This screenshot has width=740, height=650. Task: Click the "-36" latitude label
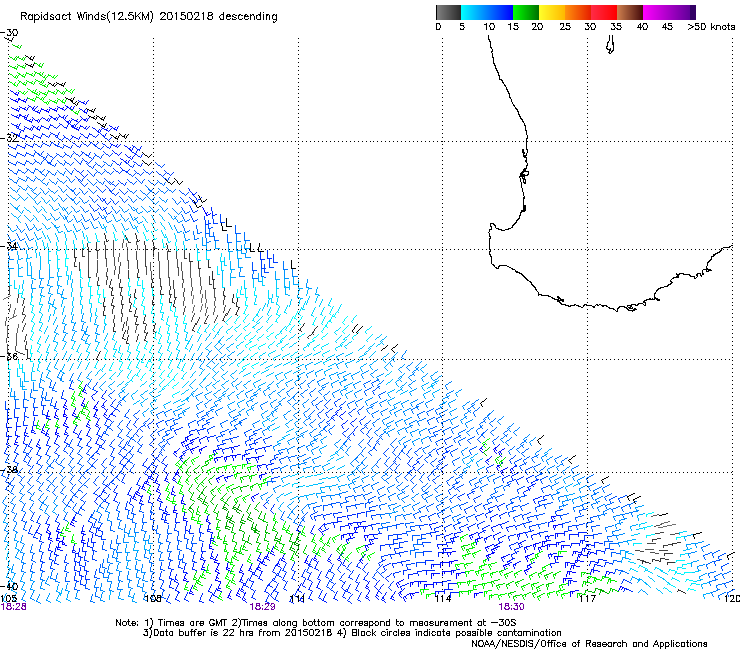point(9,356)
